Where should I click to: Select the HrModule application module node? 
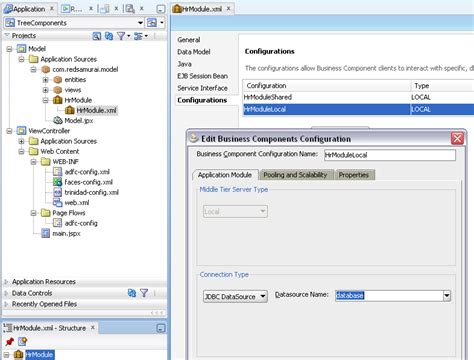(x=78, y=100)
